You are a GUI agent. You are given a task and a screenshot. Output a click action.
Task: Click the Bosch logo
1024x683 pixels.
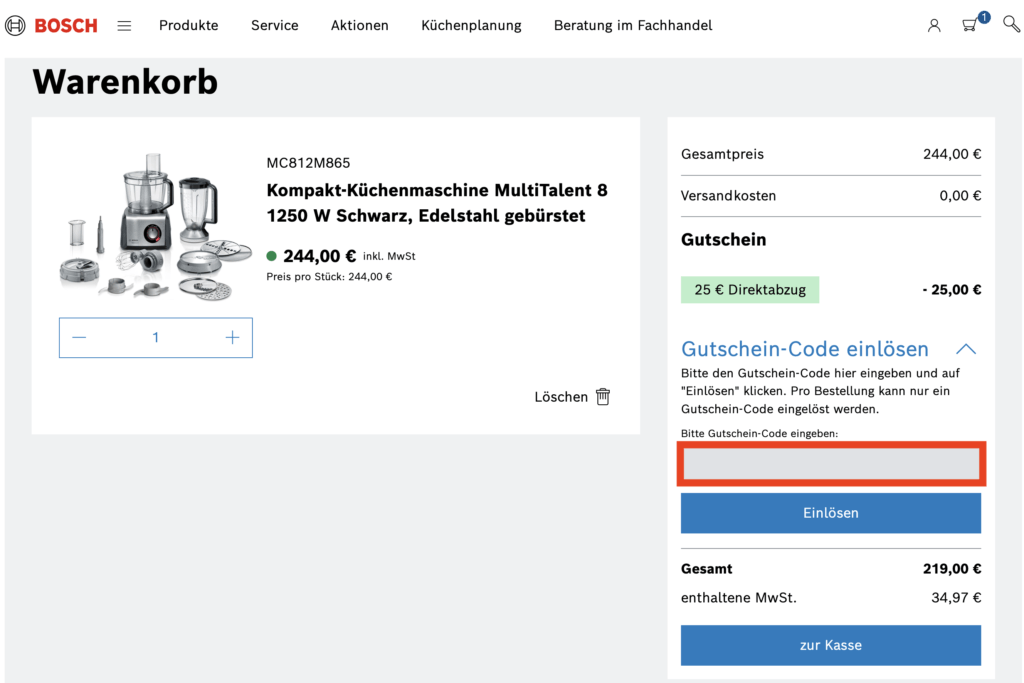pyautogui.click(x=51, y=25)
